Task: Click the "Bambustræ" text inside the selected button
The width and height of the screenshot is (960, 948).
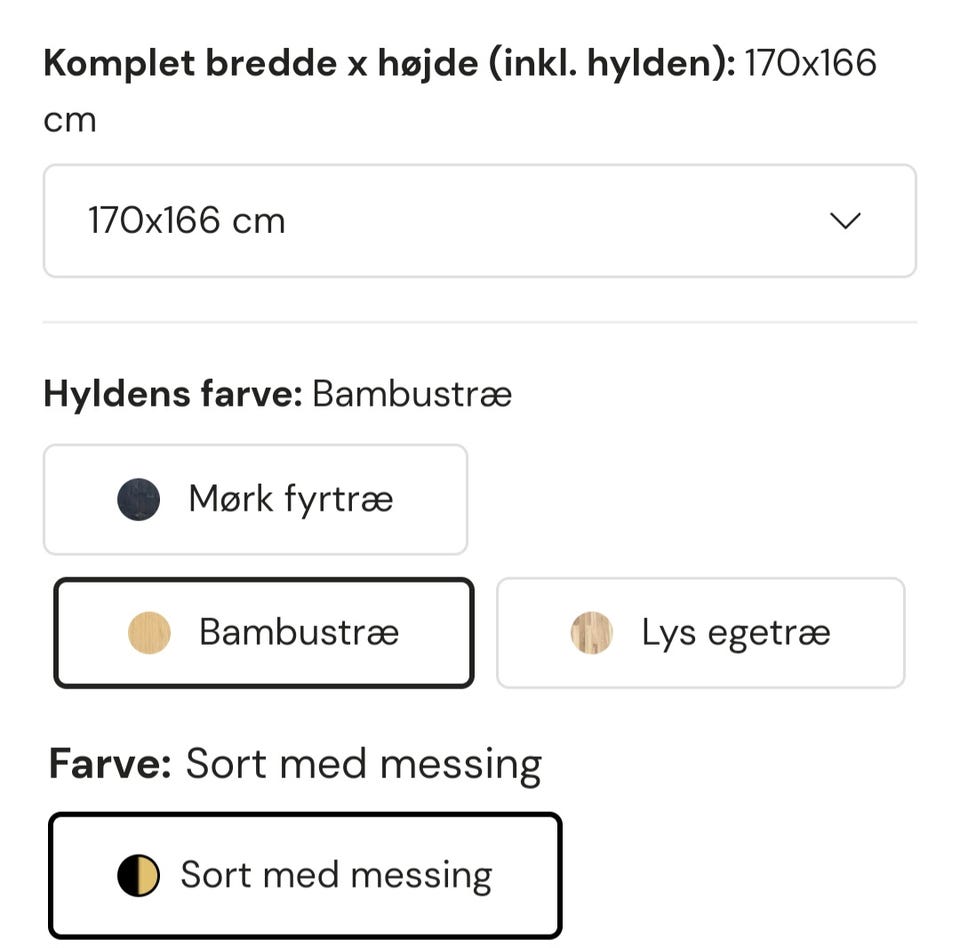Action: [299, 633]
